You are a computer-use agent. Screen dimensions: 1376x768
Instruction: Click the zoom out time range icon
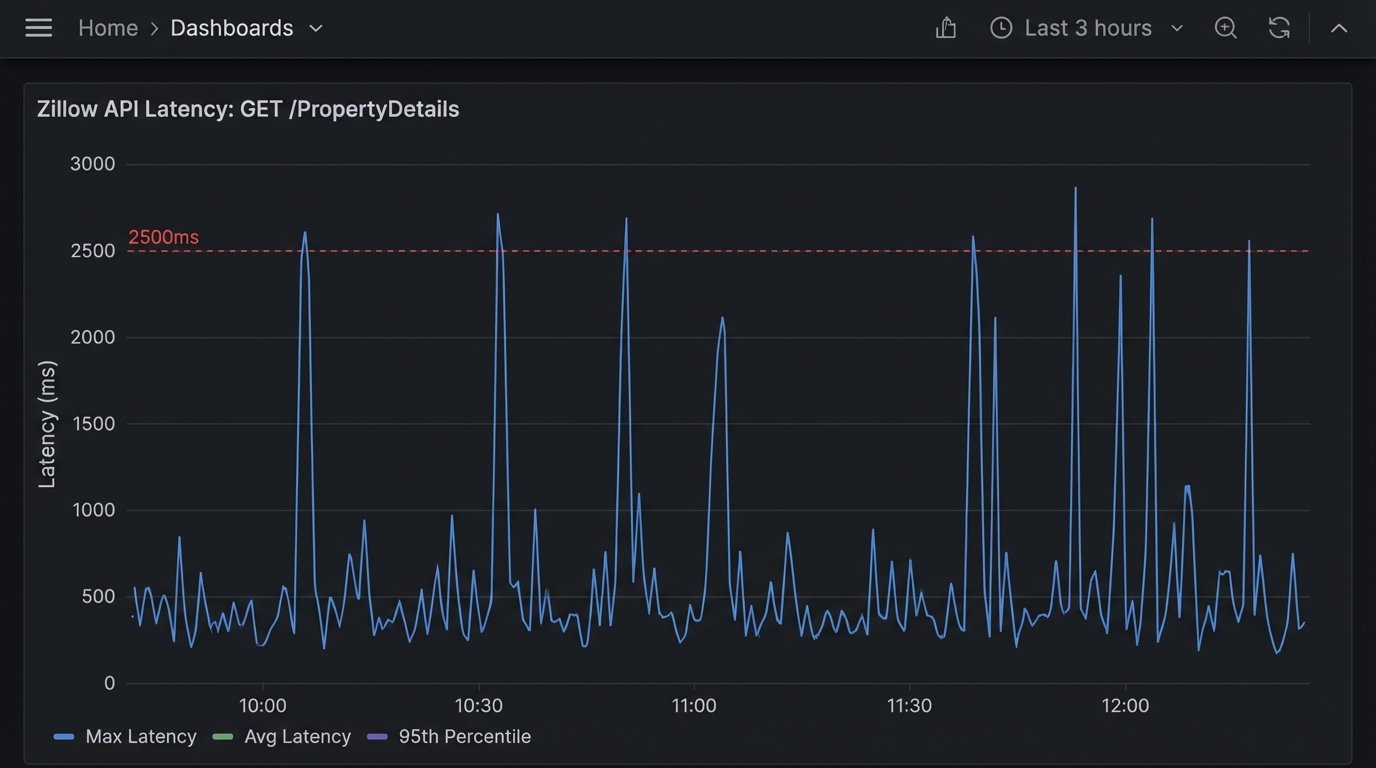coord(1226,28)
